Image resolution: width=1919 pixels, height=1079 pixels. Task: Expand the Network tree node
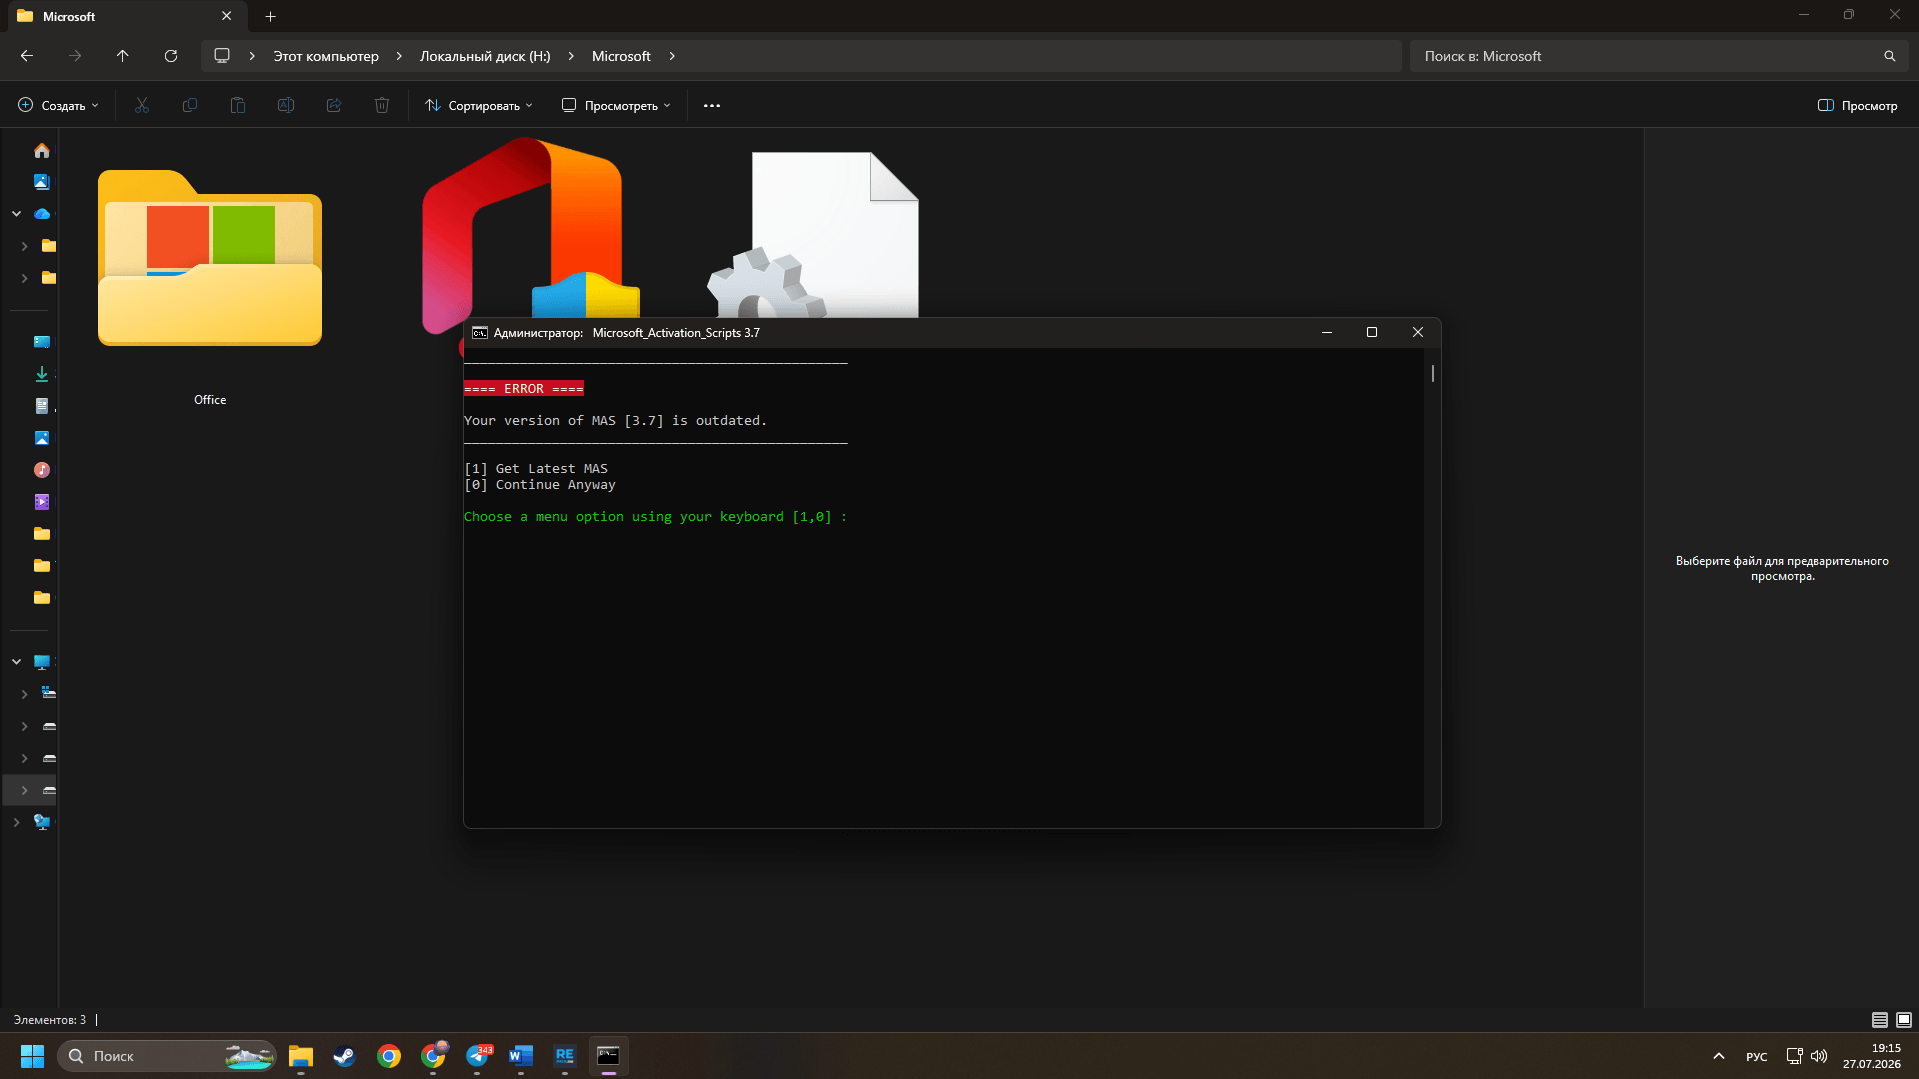point(17,822)
